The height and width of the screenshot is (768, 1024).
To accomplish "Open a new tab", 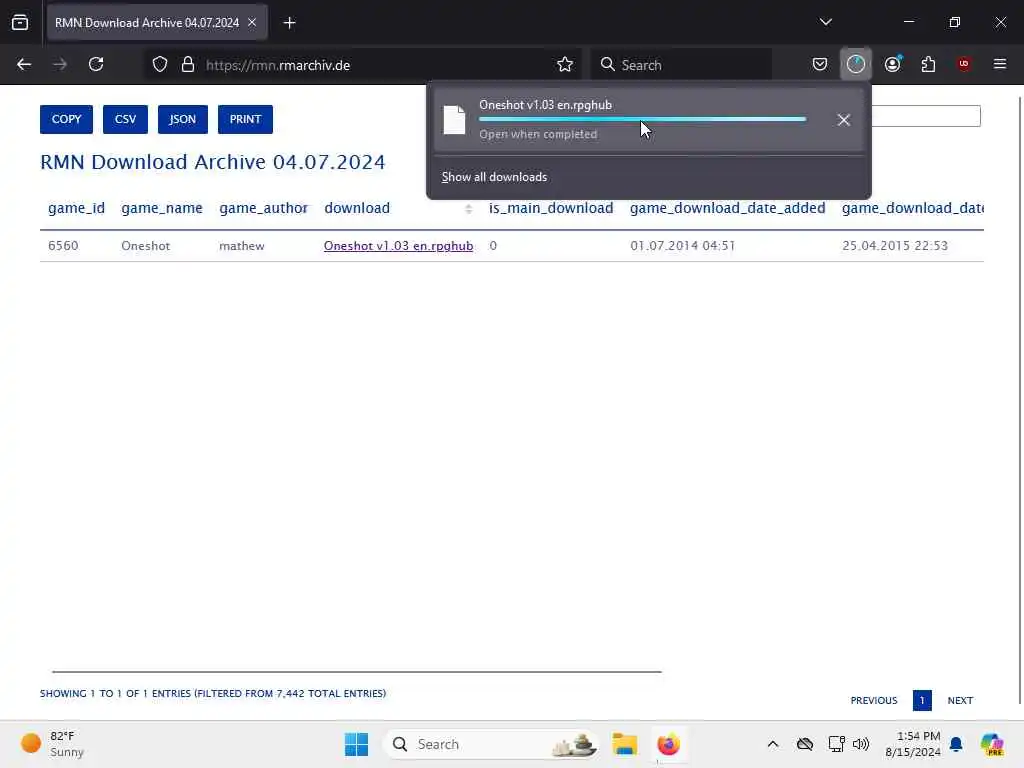I will point(289,23).
